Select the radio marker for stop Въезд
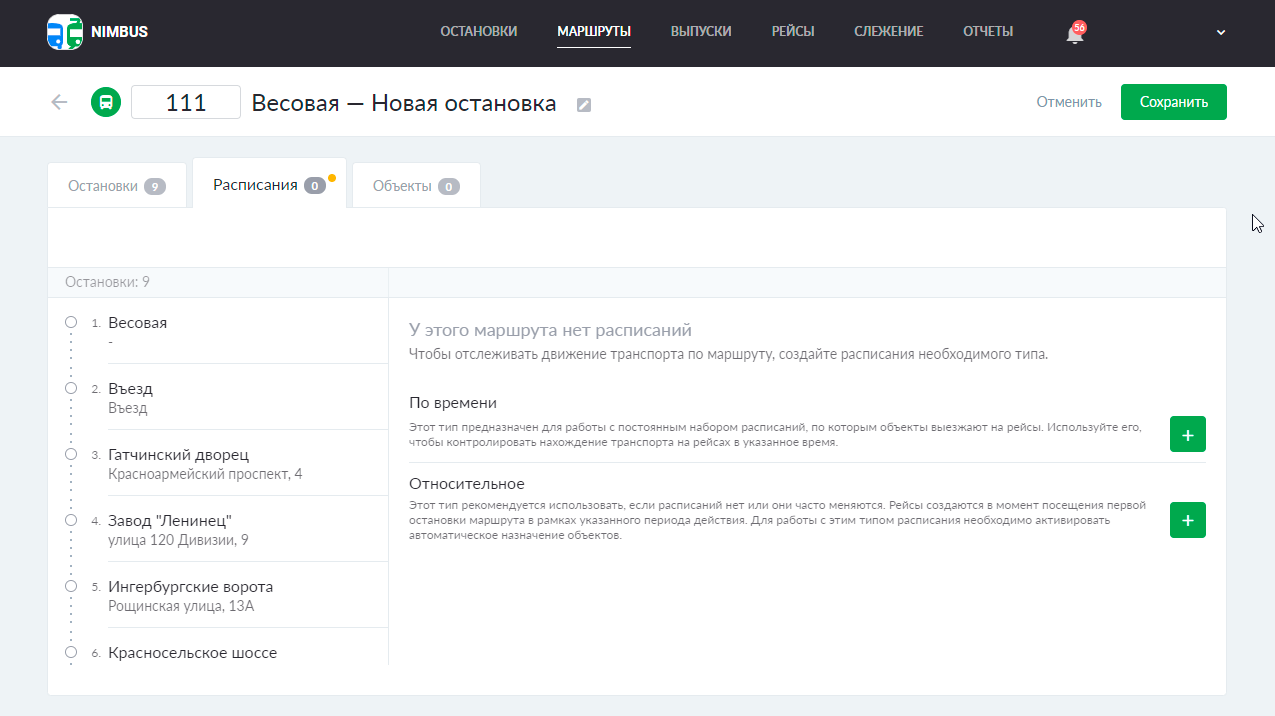This screenshot has width=1275, height=716. pos(70,387)
